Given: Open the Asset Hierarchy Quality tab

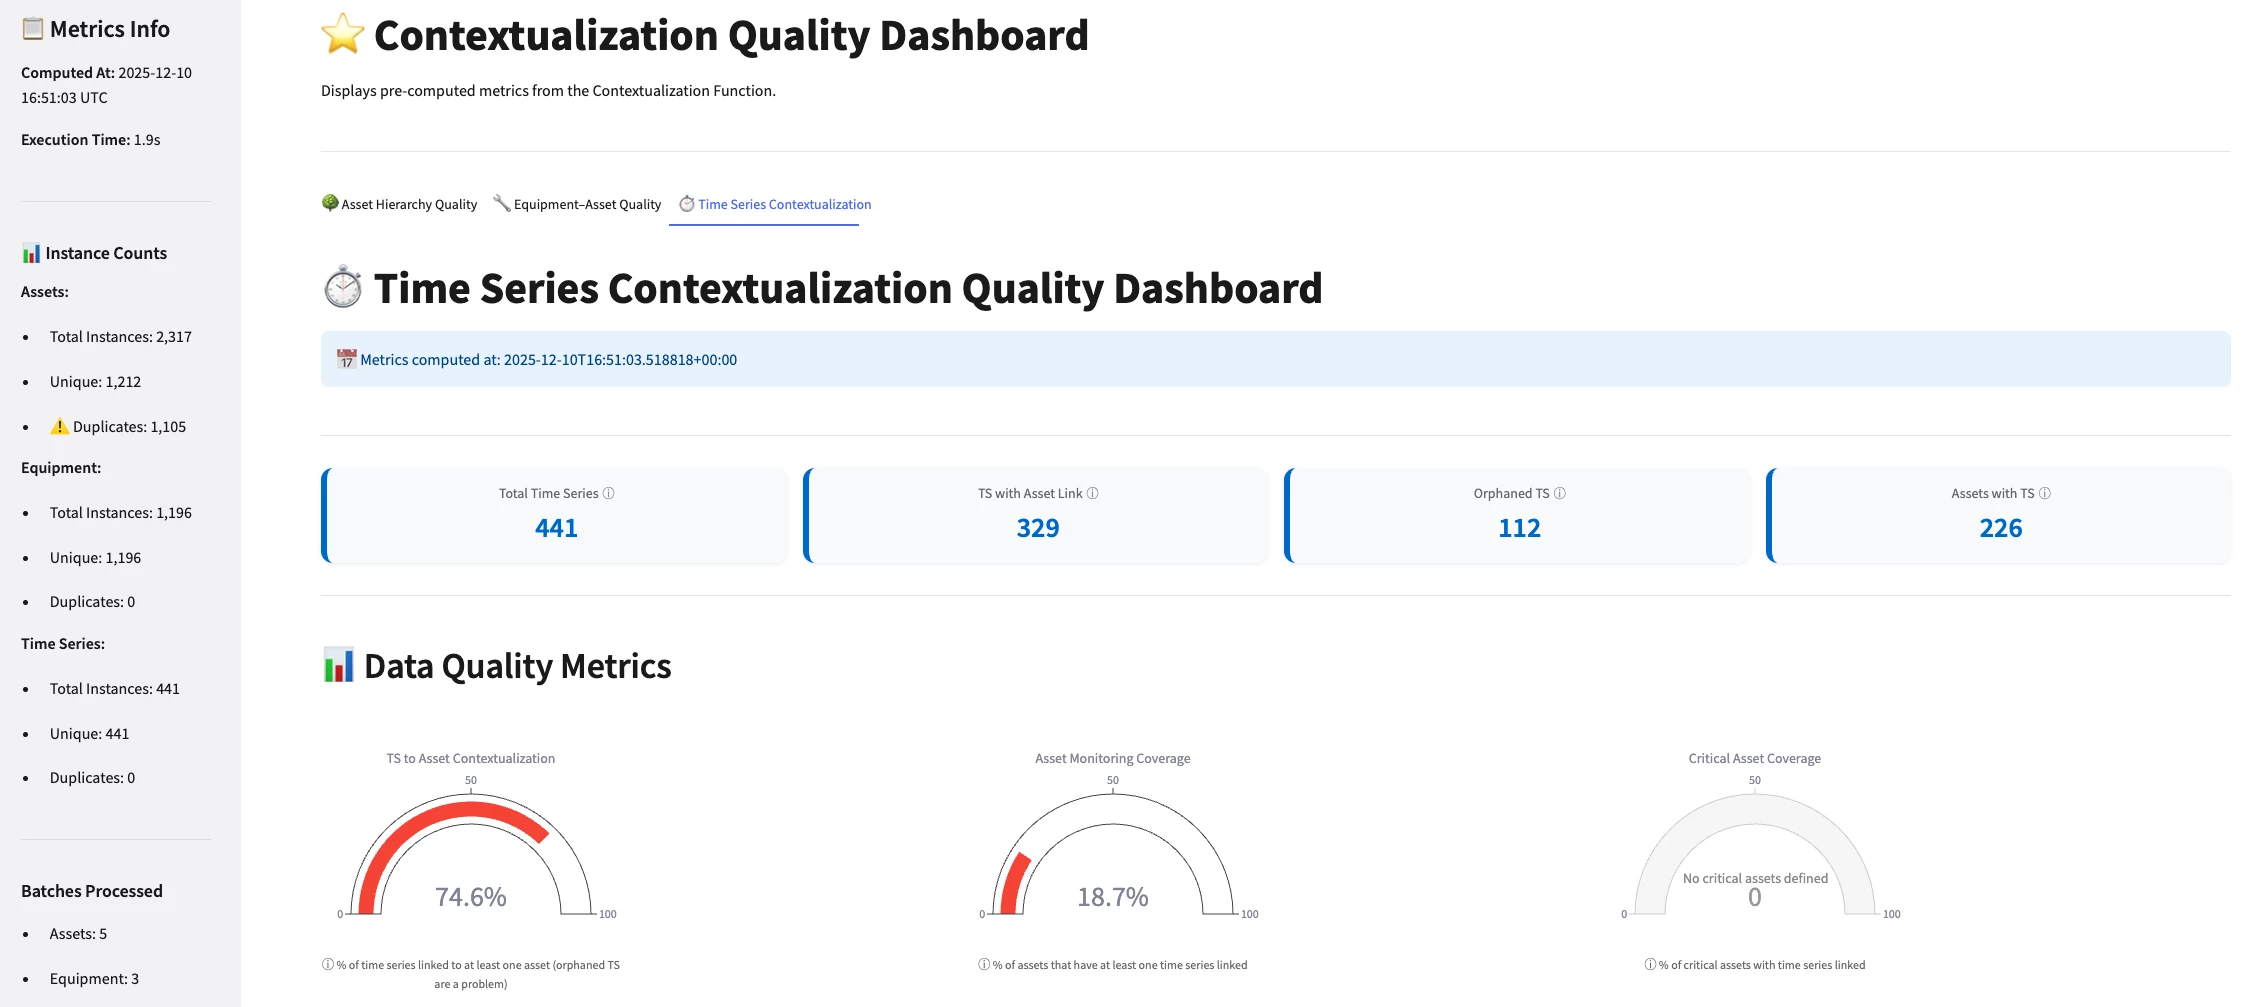Looking at the screenshot, I should coord(400,204).
